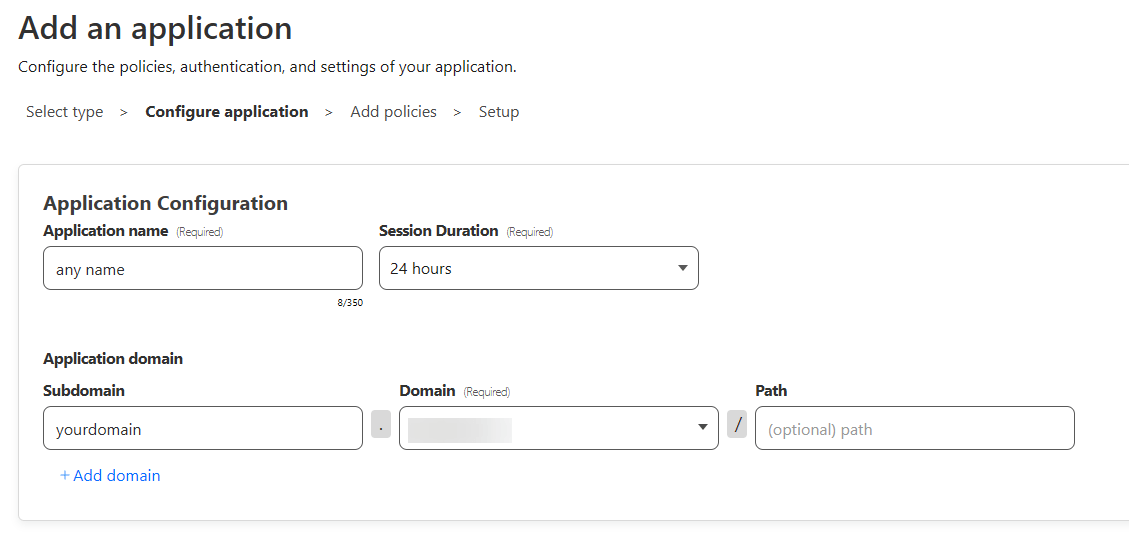Image resolution: width=1129 pixels, height=540 pixels.
Task: Click the Application Configuration heading
Action: 166,203
